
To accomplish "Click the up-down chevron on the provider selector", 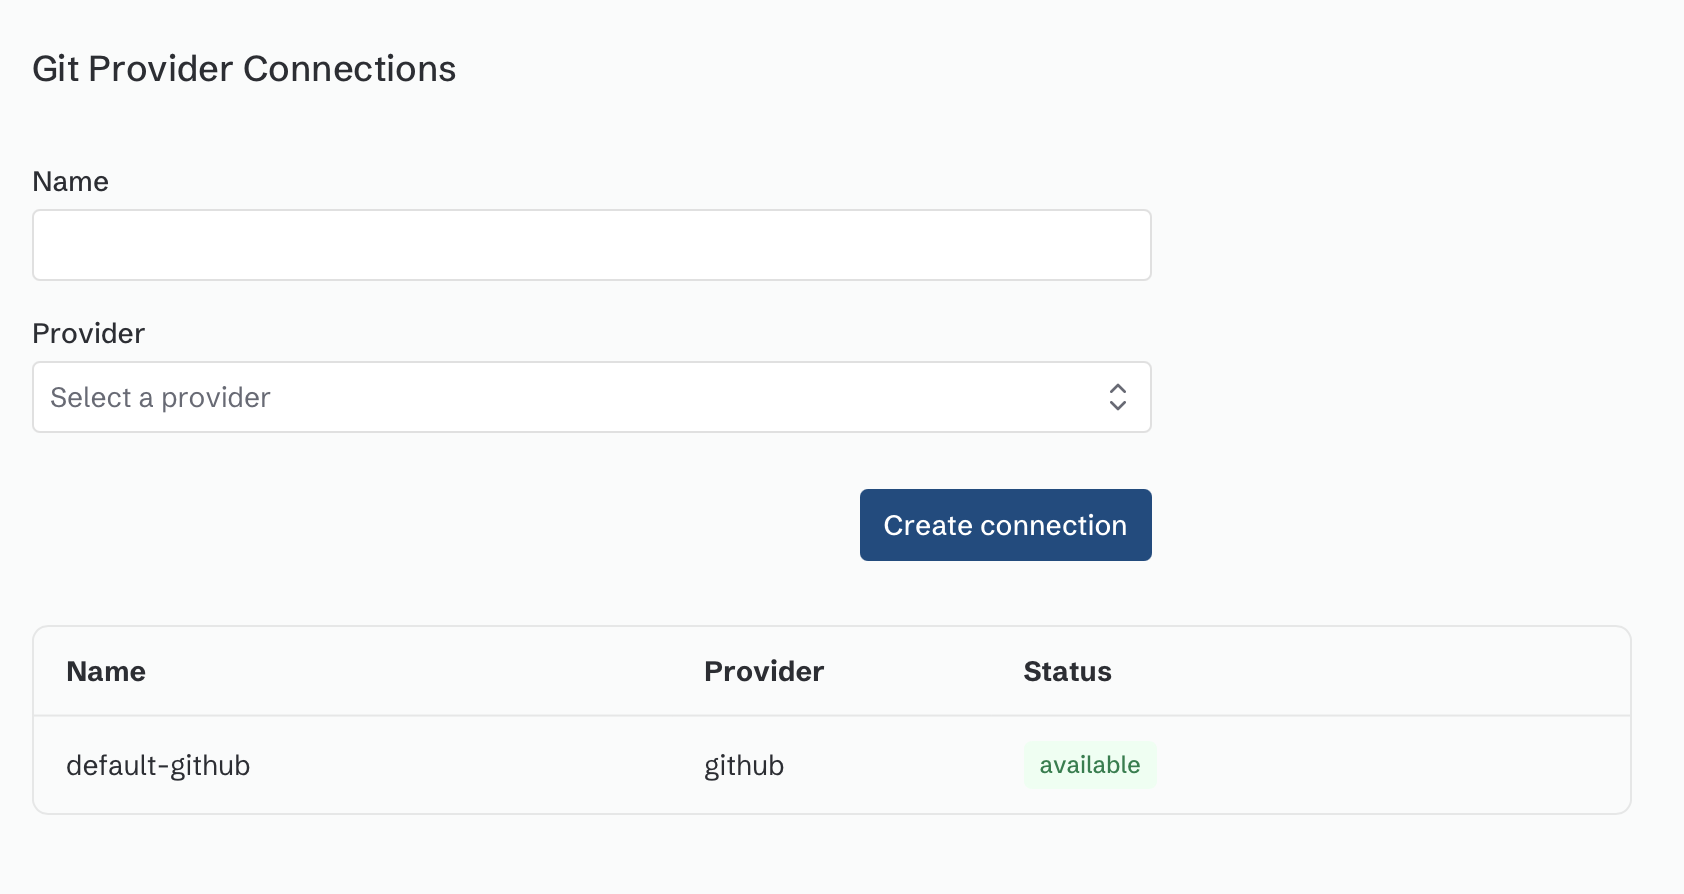I will [x=1118, y=397].
